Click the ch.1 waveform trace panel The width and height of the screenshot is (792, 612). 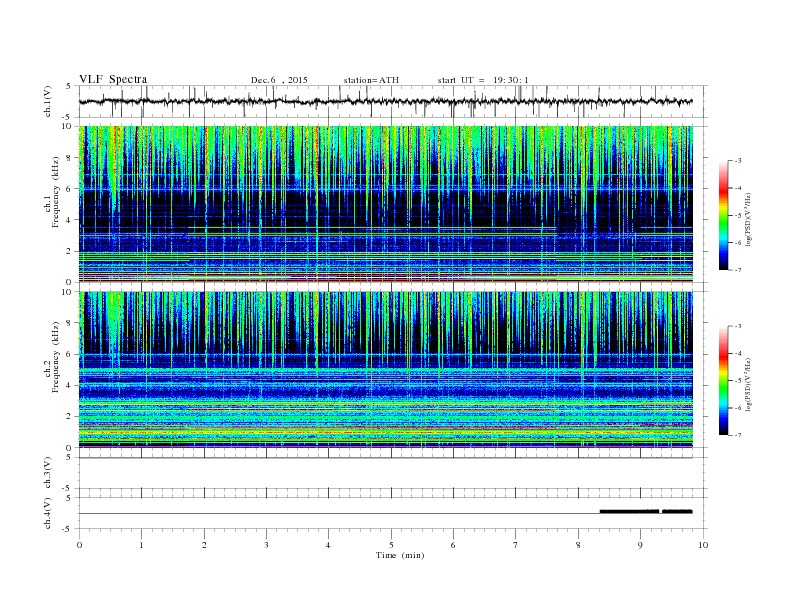(392, 101)
